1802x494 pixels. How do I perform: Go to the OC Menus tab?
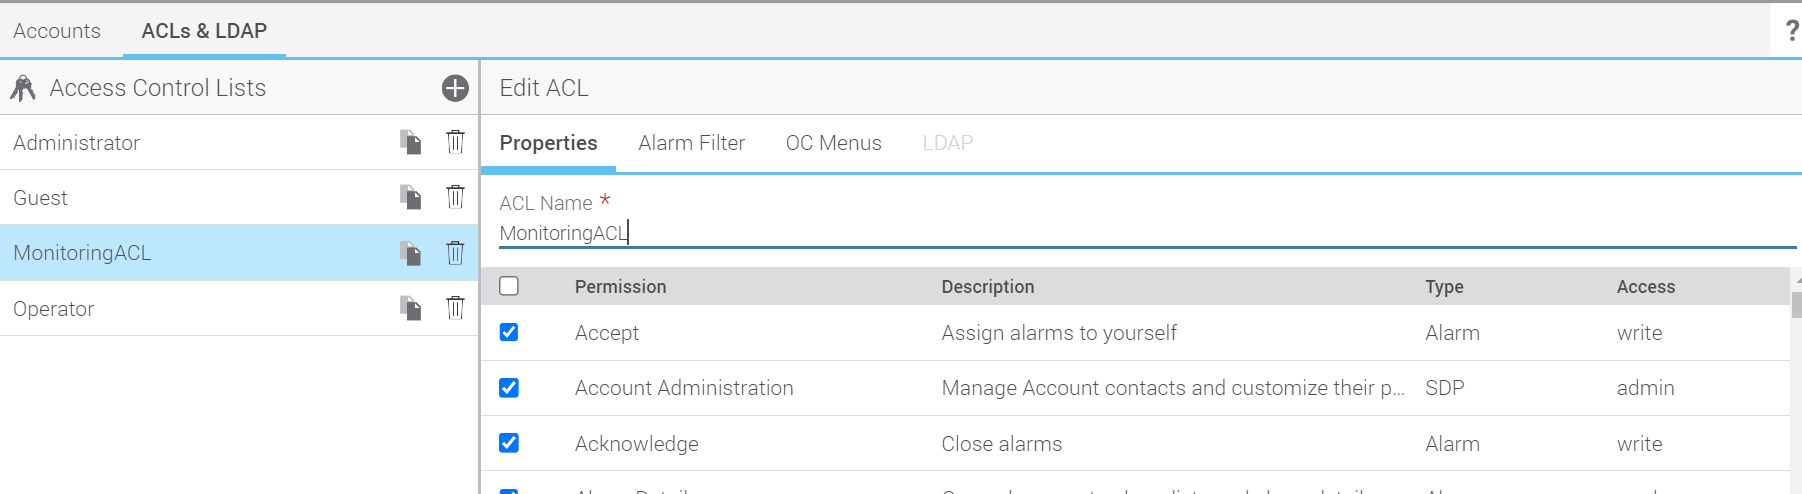click(833, 143)
